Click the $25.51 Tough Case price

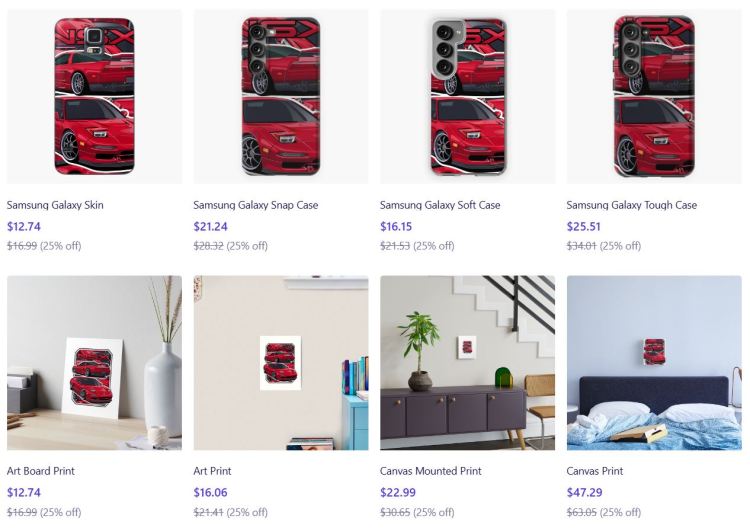pos(583,226)
